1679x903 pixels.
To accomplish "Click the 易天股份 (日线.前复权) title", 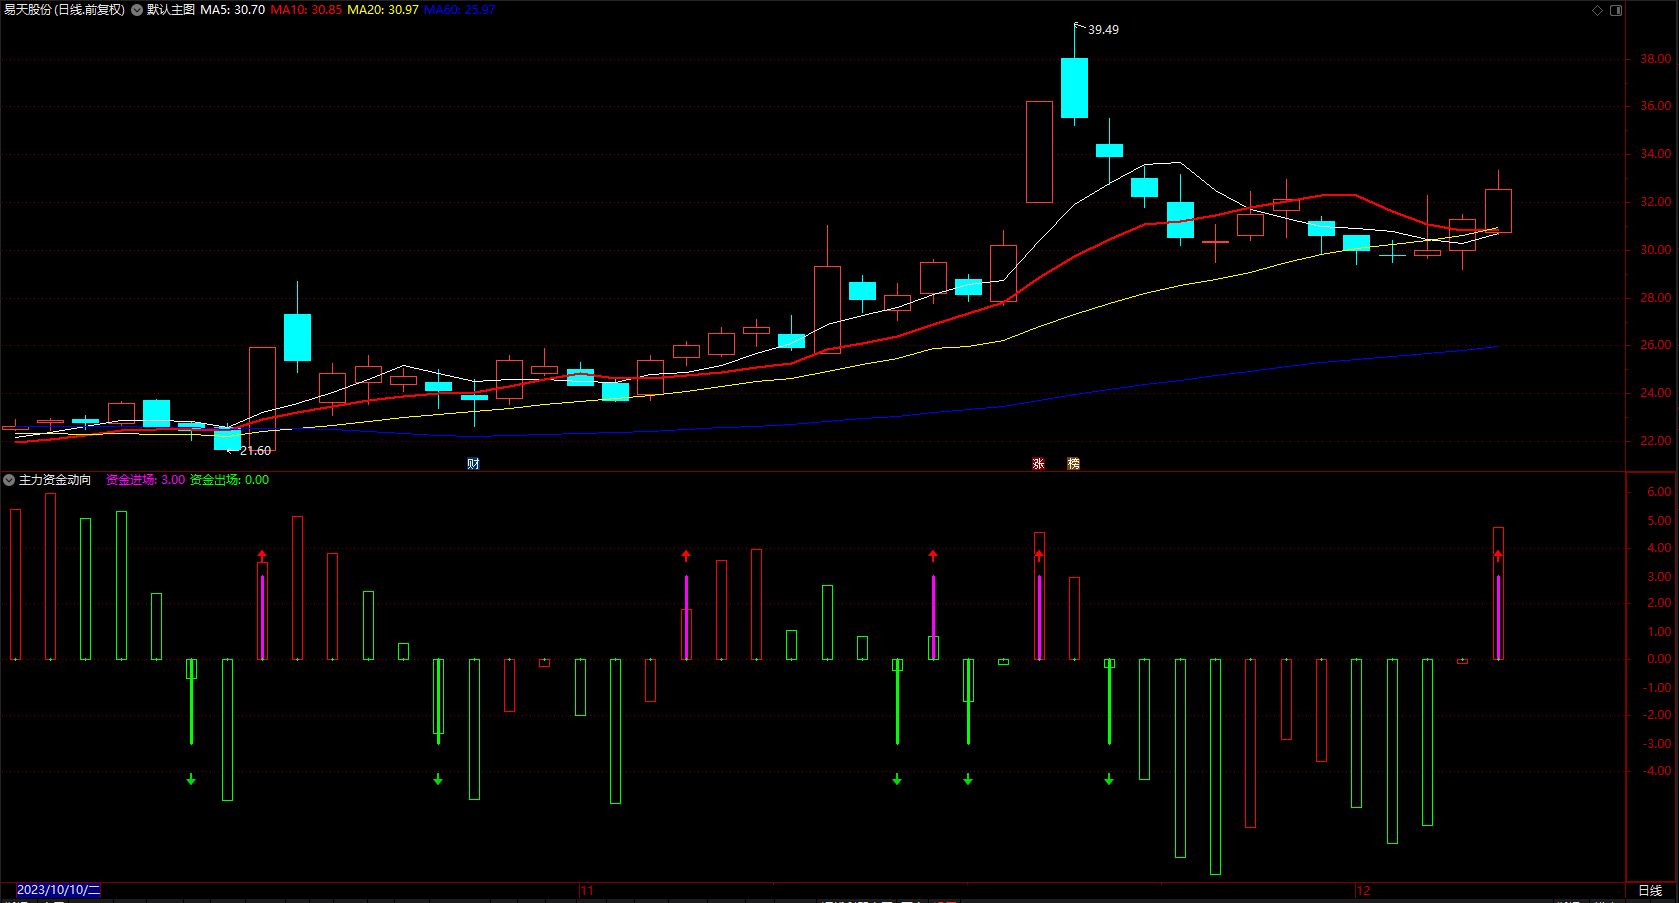I will click(65, 10).
